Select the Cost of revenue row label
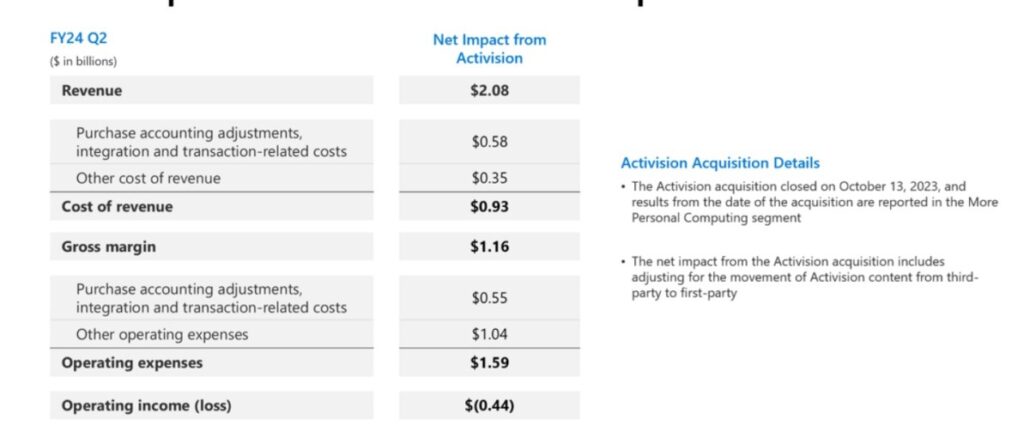1030x438 pixels. coord(117,207)
